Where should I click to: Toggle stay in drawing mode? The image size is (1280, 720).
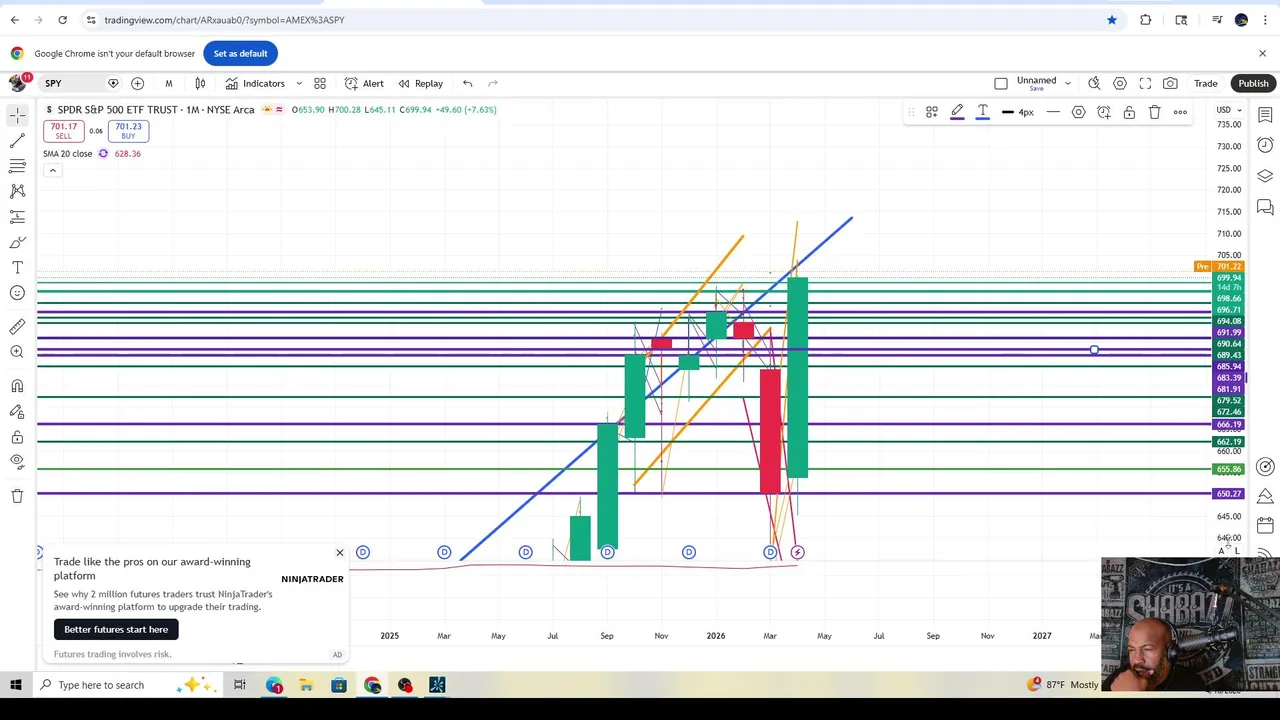click(17, 411)
